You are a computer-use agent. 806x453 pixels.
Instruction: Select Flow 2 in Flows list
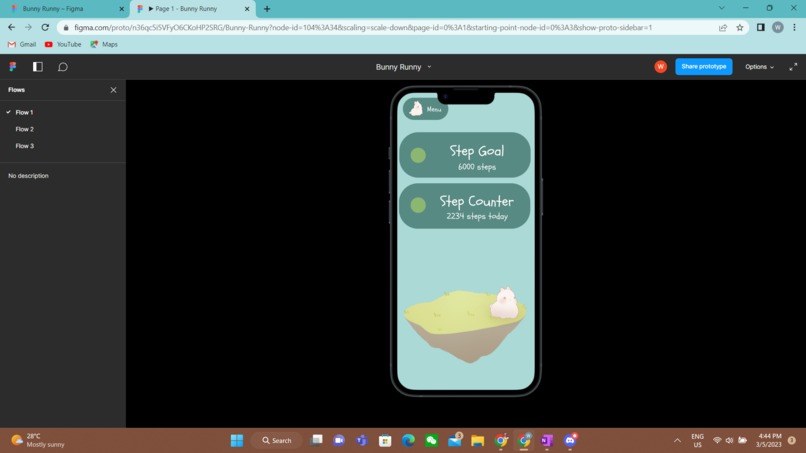pos(24,129)
